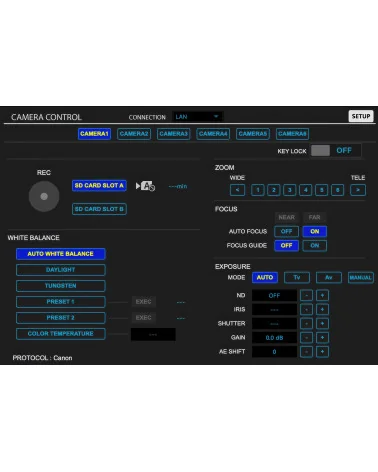Switch to CAMERA2 tab
378x472 pixels.
[134, 134]
